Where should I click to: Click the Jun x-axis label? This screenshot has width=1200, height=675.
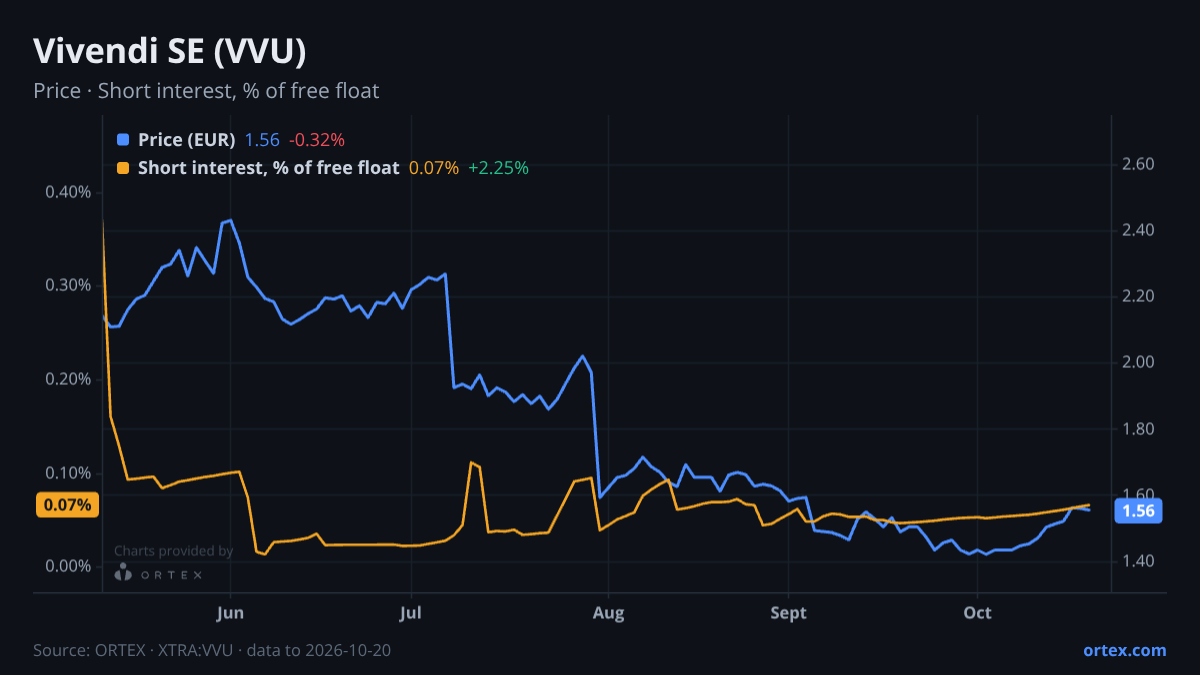[x=230, y=613]
